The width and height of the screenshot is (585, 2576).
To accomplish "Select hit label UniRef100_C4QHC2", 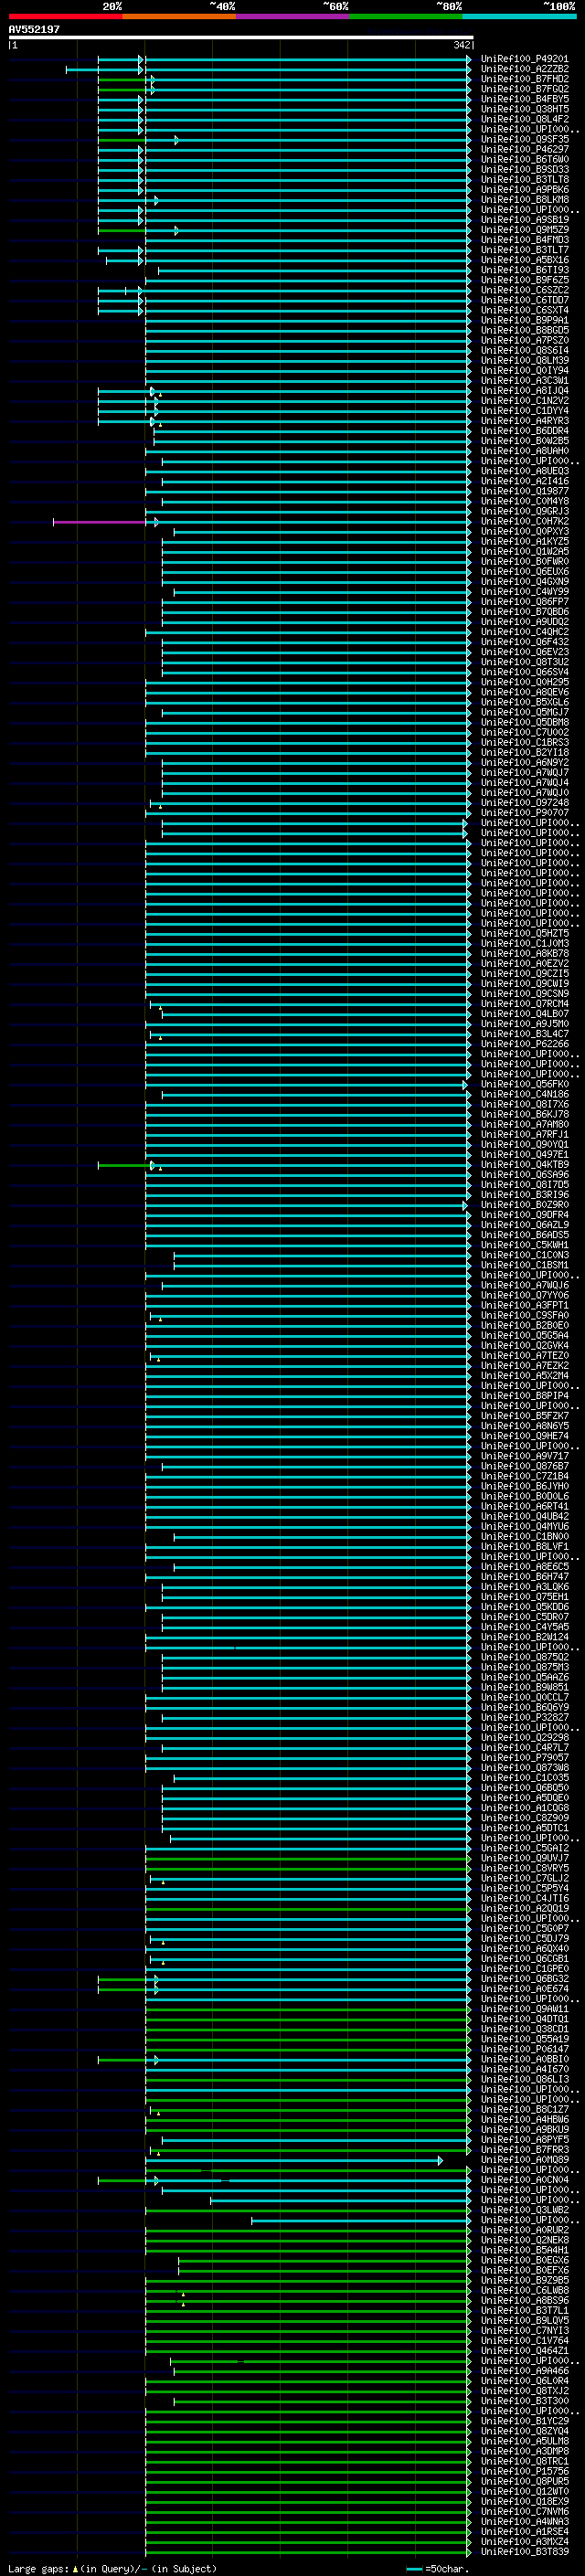I will pyautogui.click(x=525, y=632).
